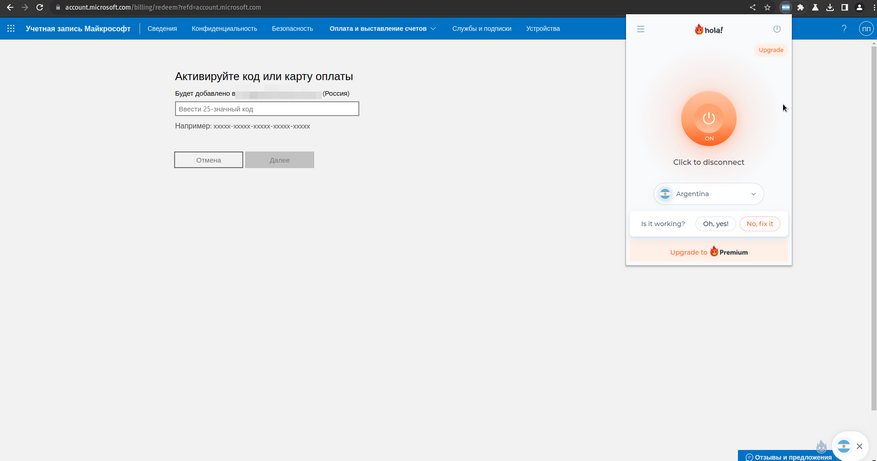877x461 pixels.
Task: Click the browser back arrow
Action: [10, 7]
